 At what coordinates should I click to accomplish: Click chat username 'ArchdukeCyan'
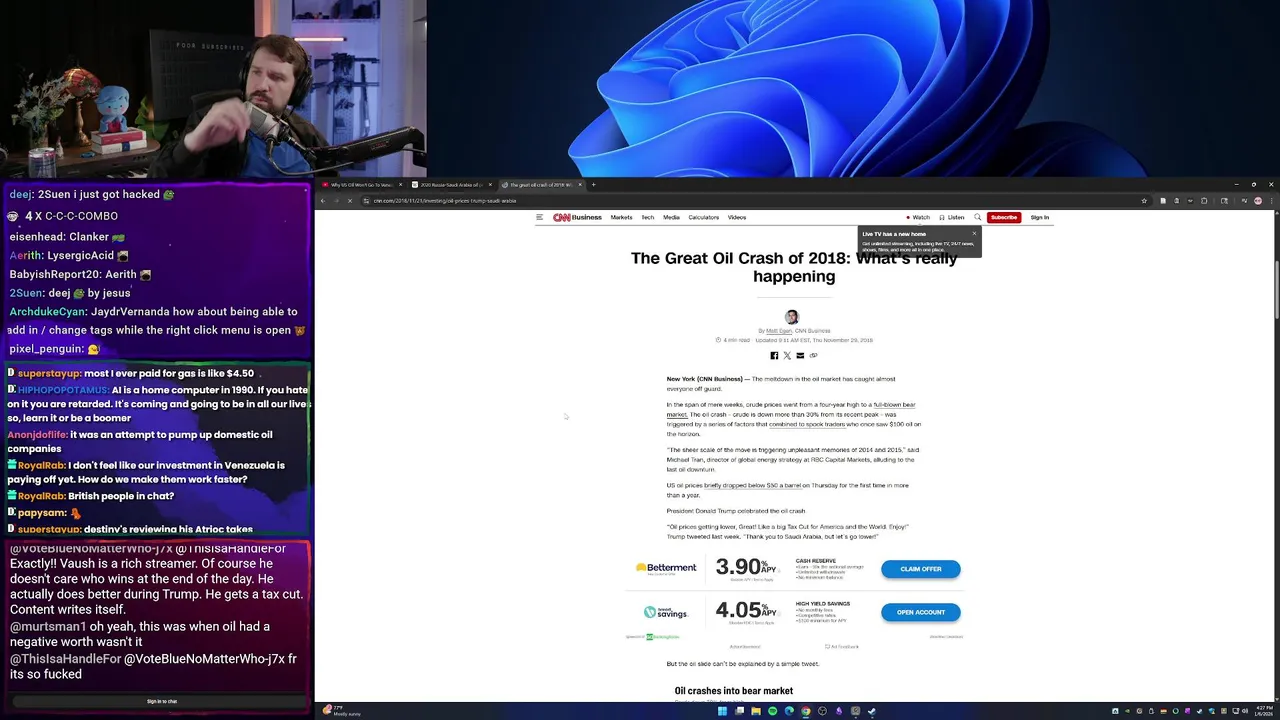tap(47, 312)
